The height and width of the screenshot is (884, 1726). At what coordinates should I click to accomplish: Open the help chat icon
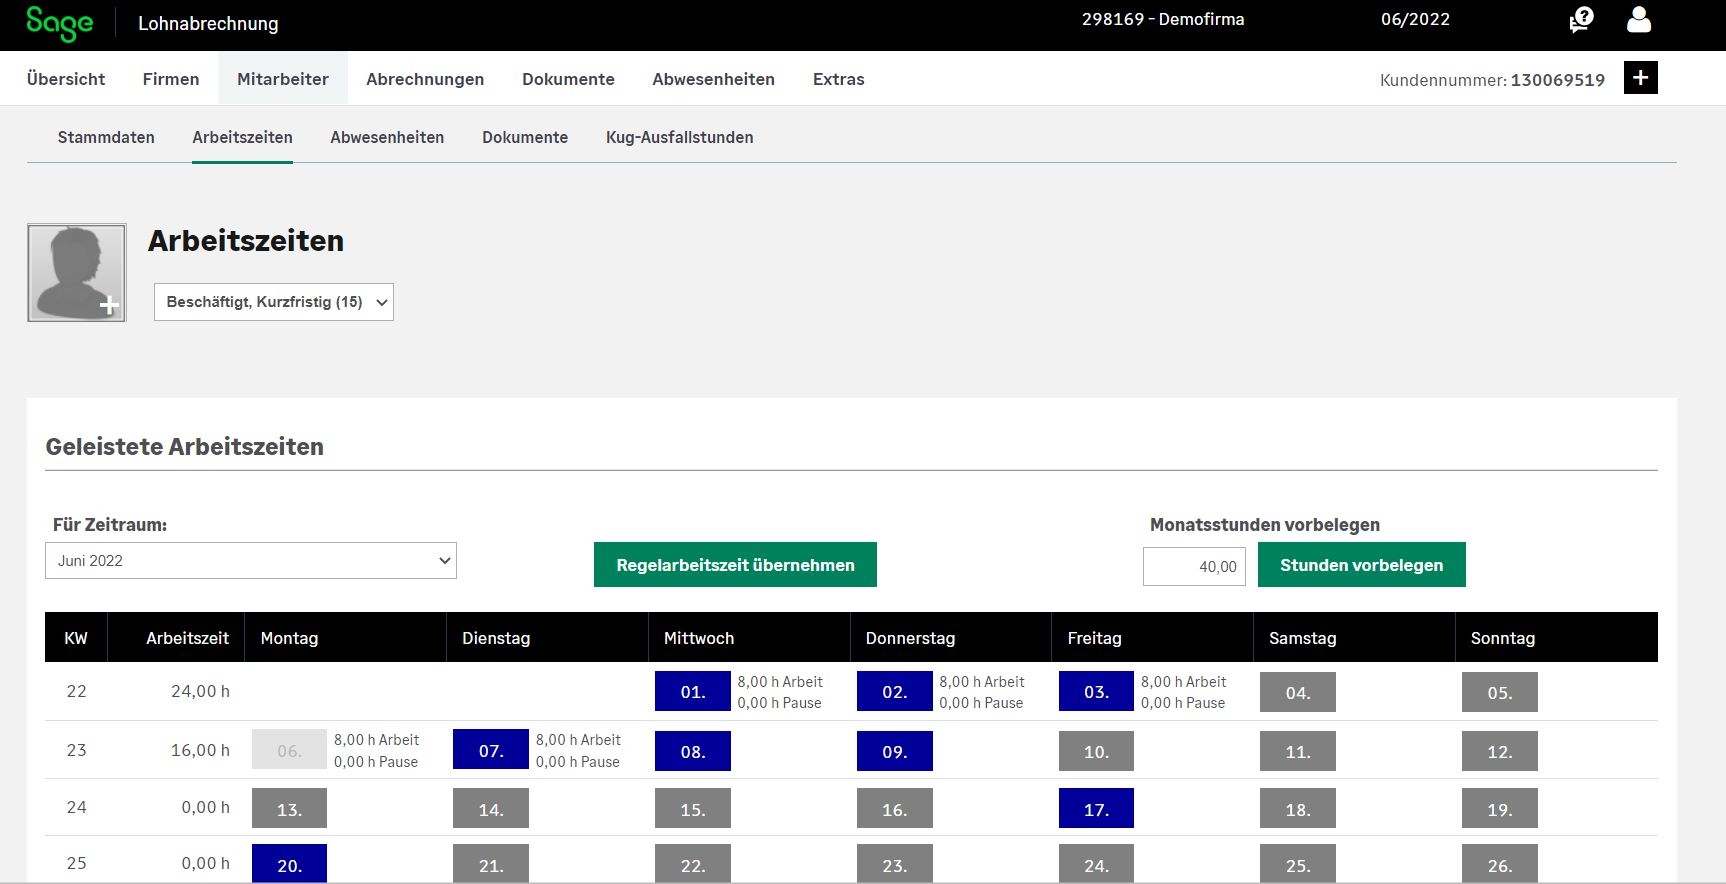[x=1581, y=20]
